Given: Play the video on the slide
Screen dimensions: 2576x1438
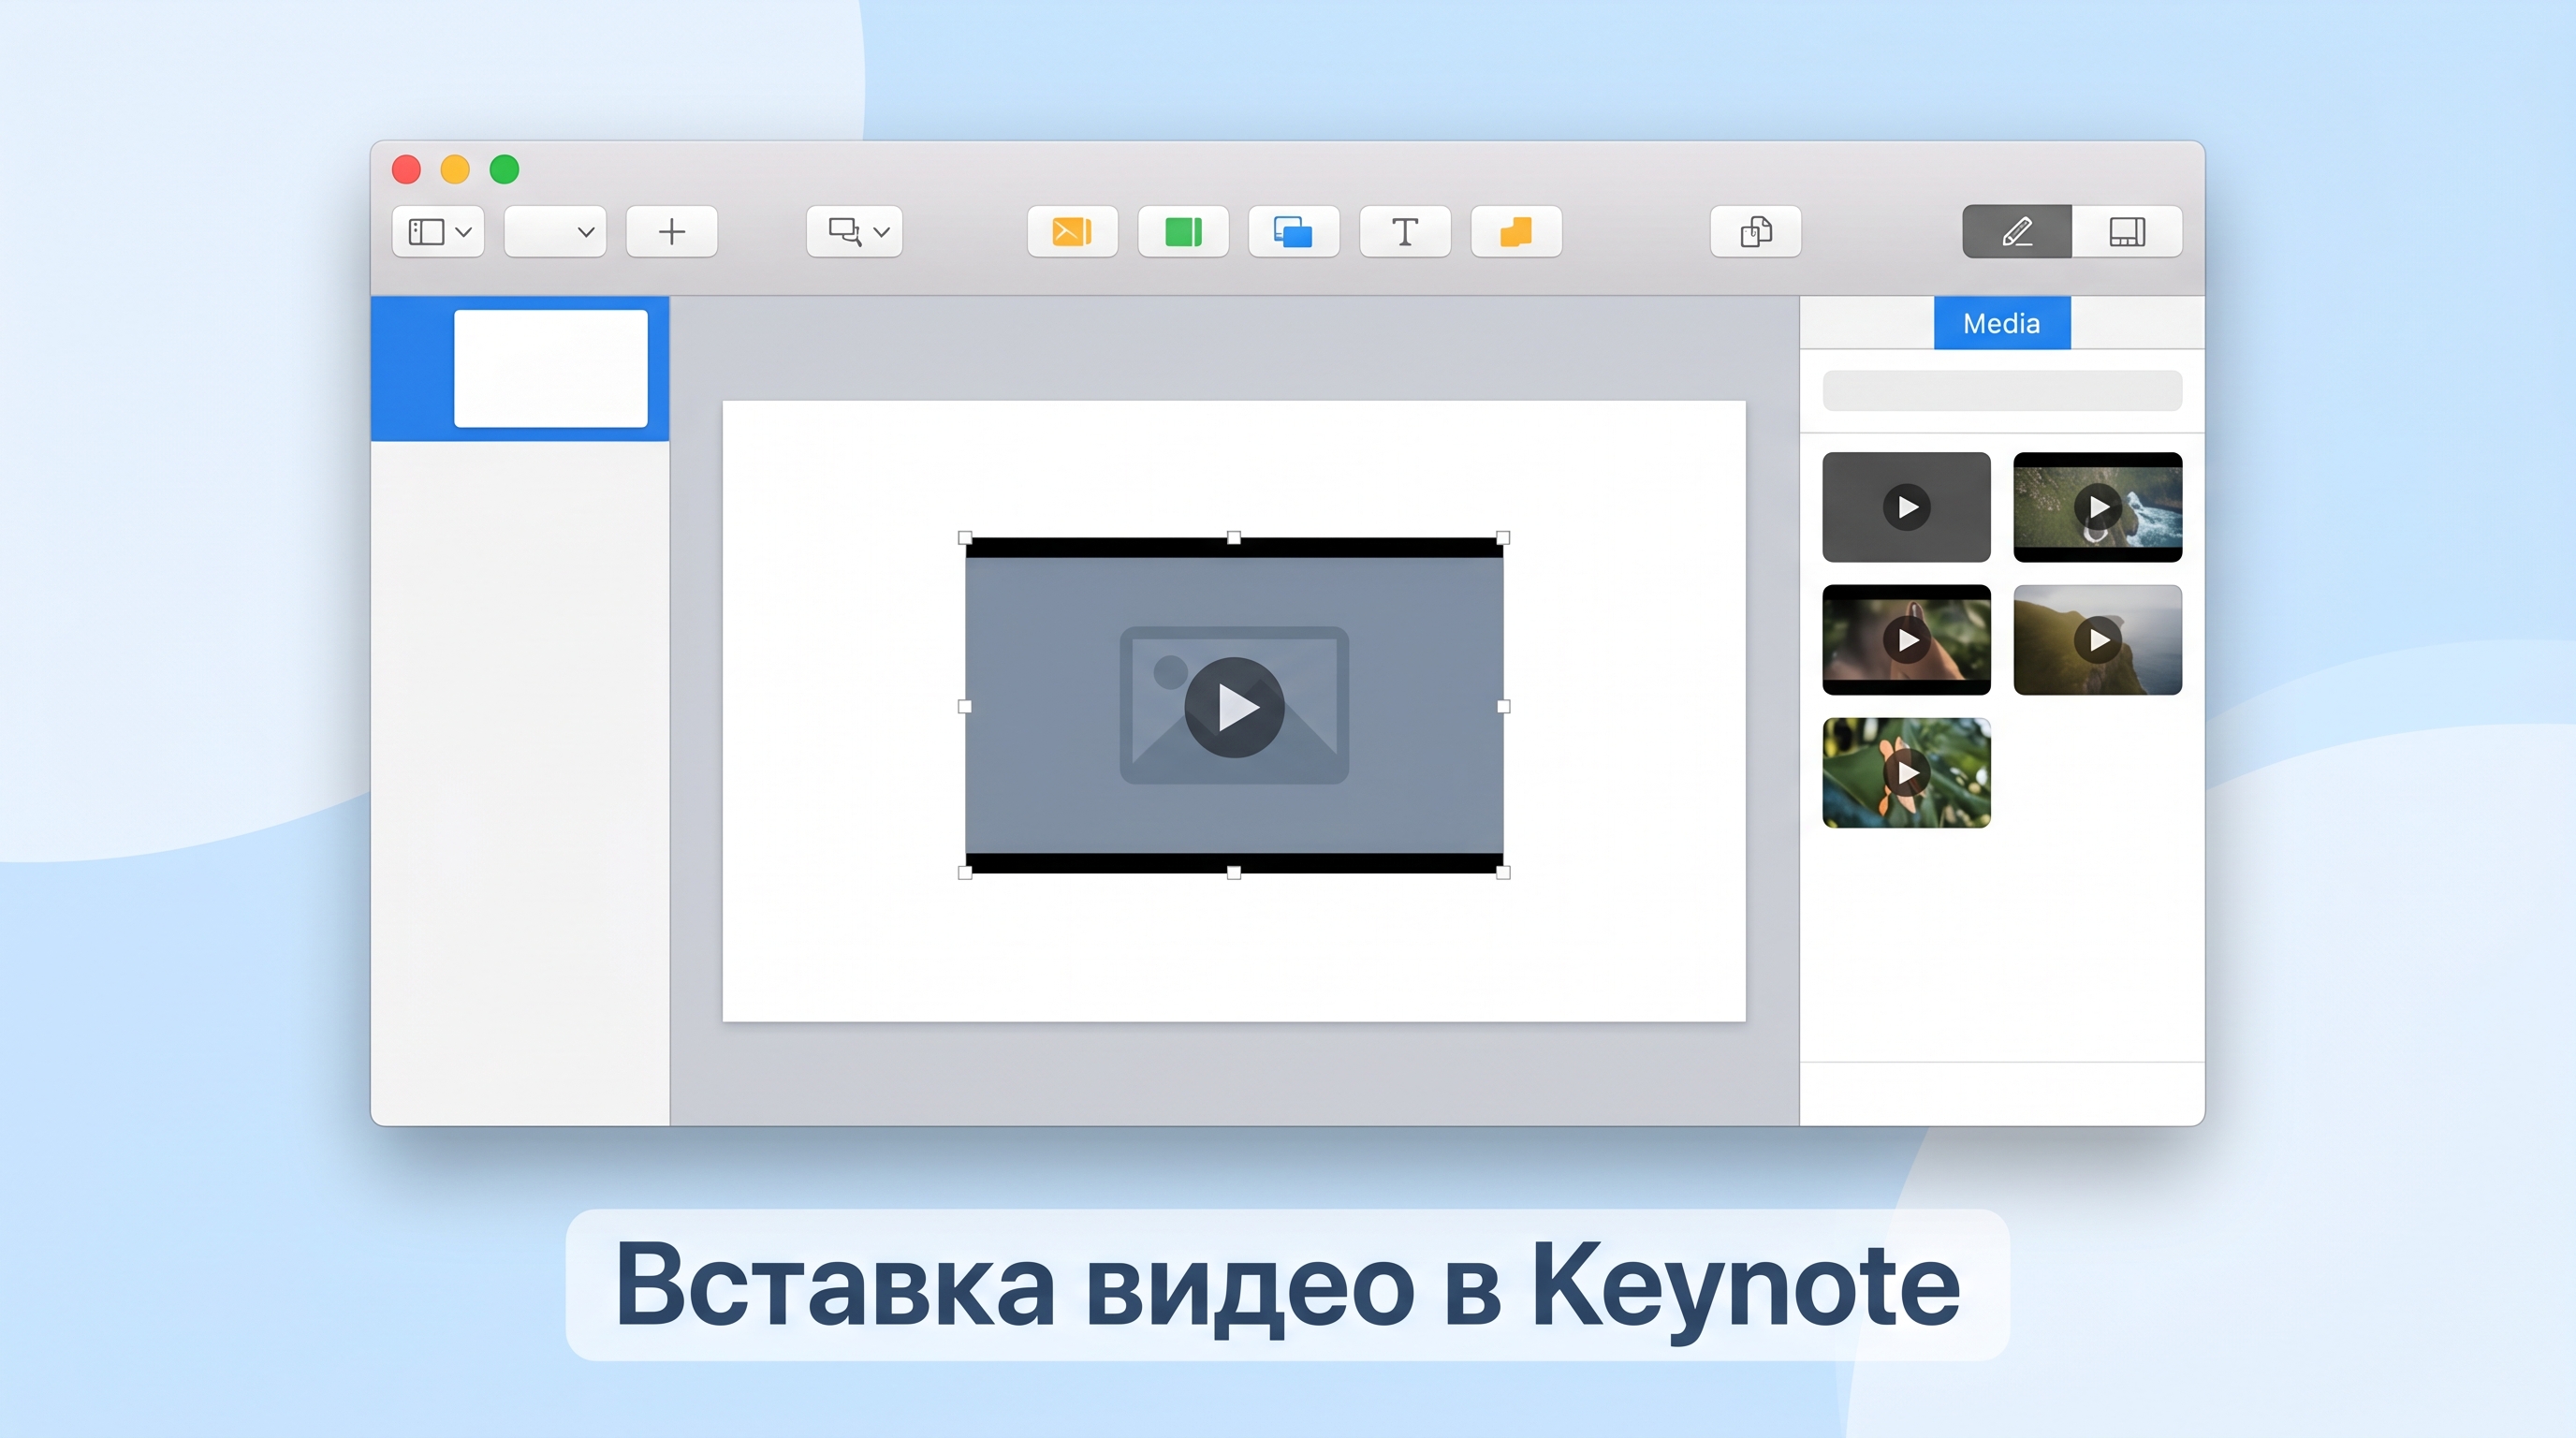Looking at the screenshot, I should click(1234, 707).
